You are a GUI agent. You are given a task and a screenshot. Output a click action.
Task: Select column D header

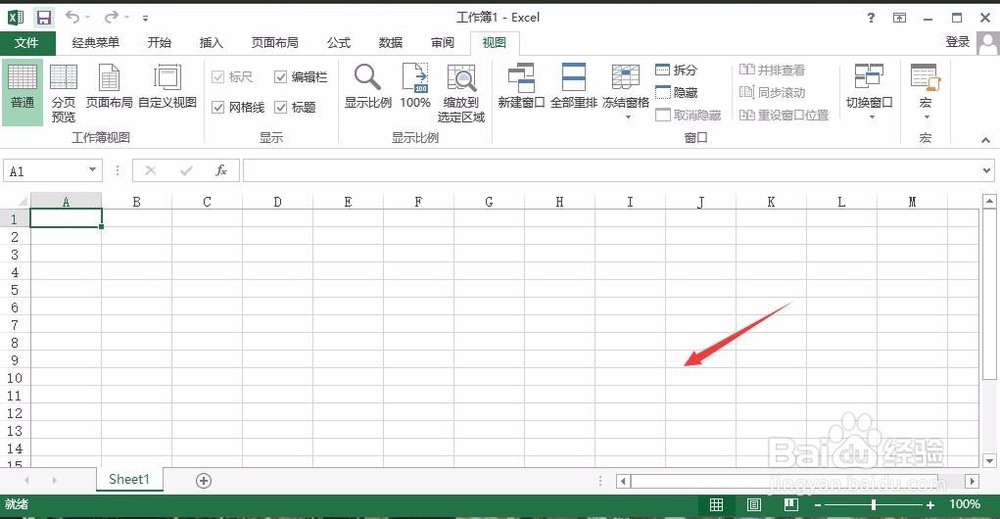click(x=277, y=202)
